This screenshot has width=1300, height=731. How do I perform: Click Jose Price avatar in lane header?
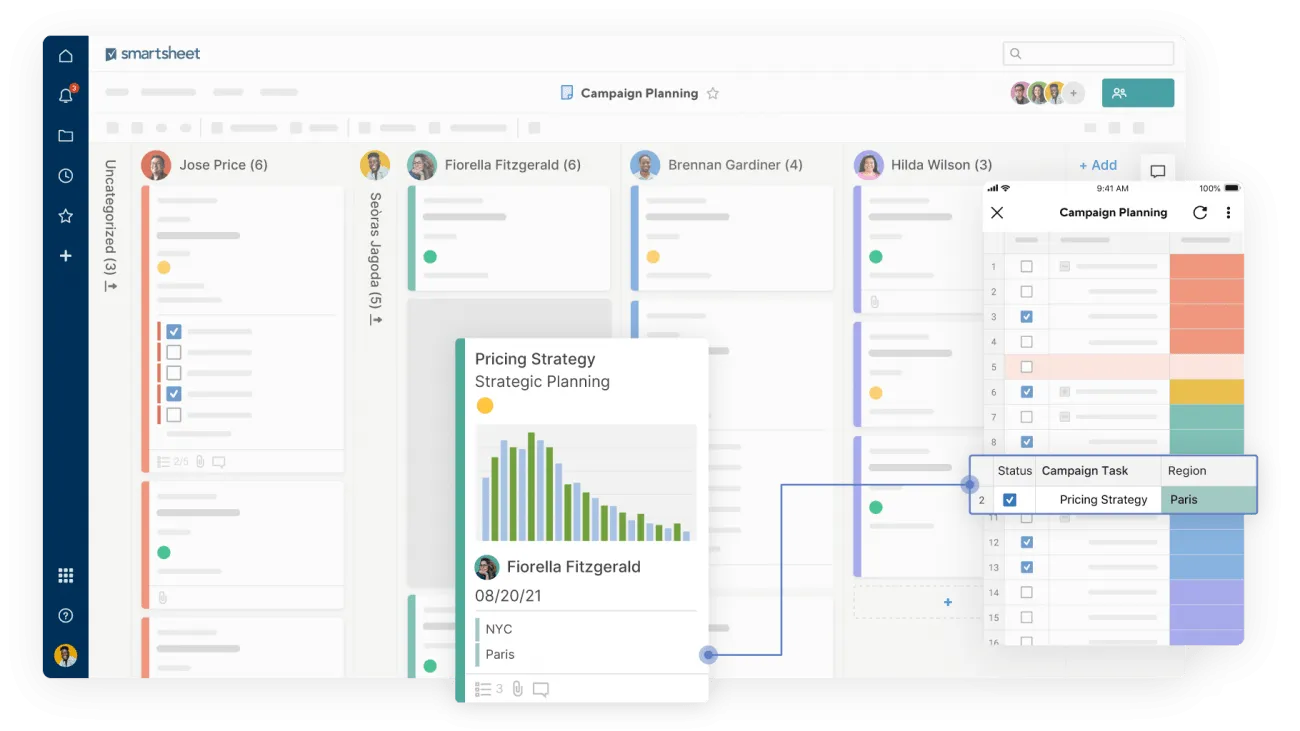(x=156, y=165)
